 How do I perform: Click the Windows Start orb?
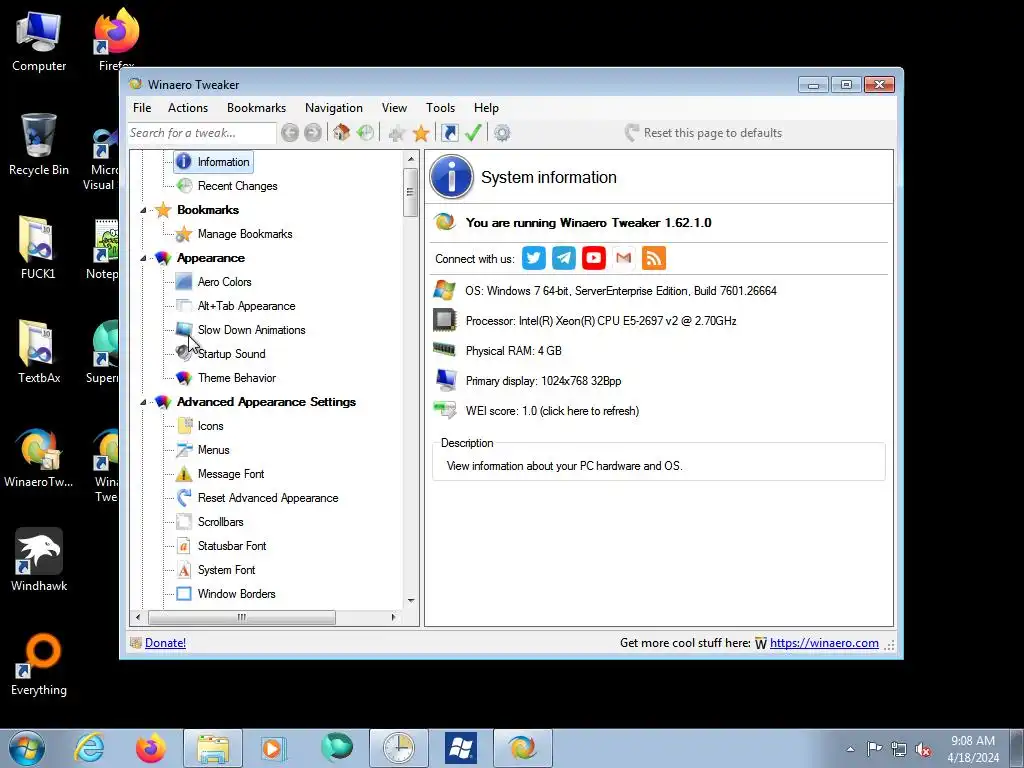point(27,748)
